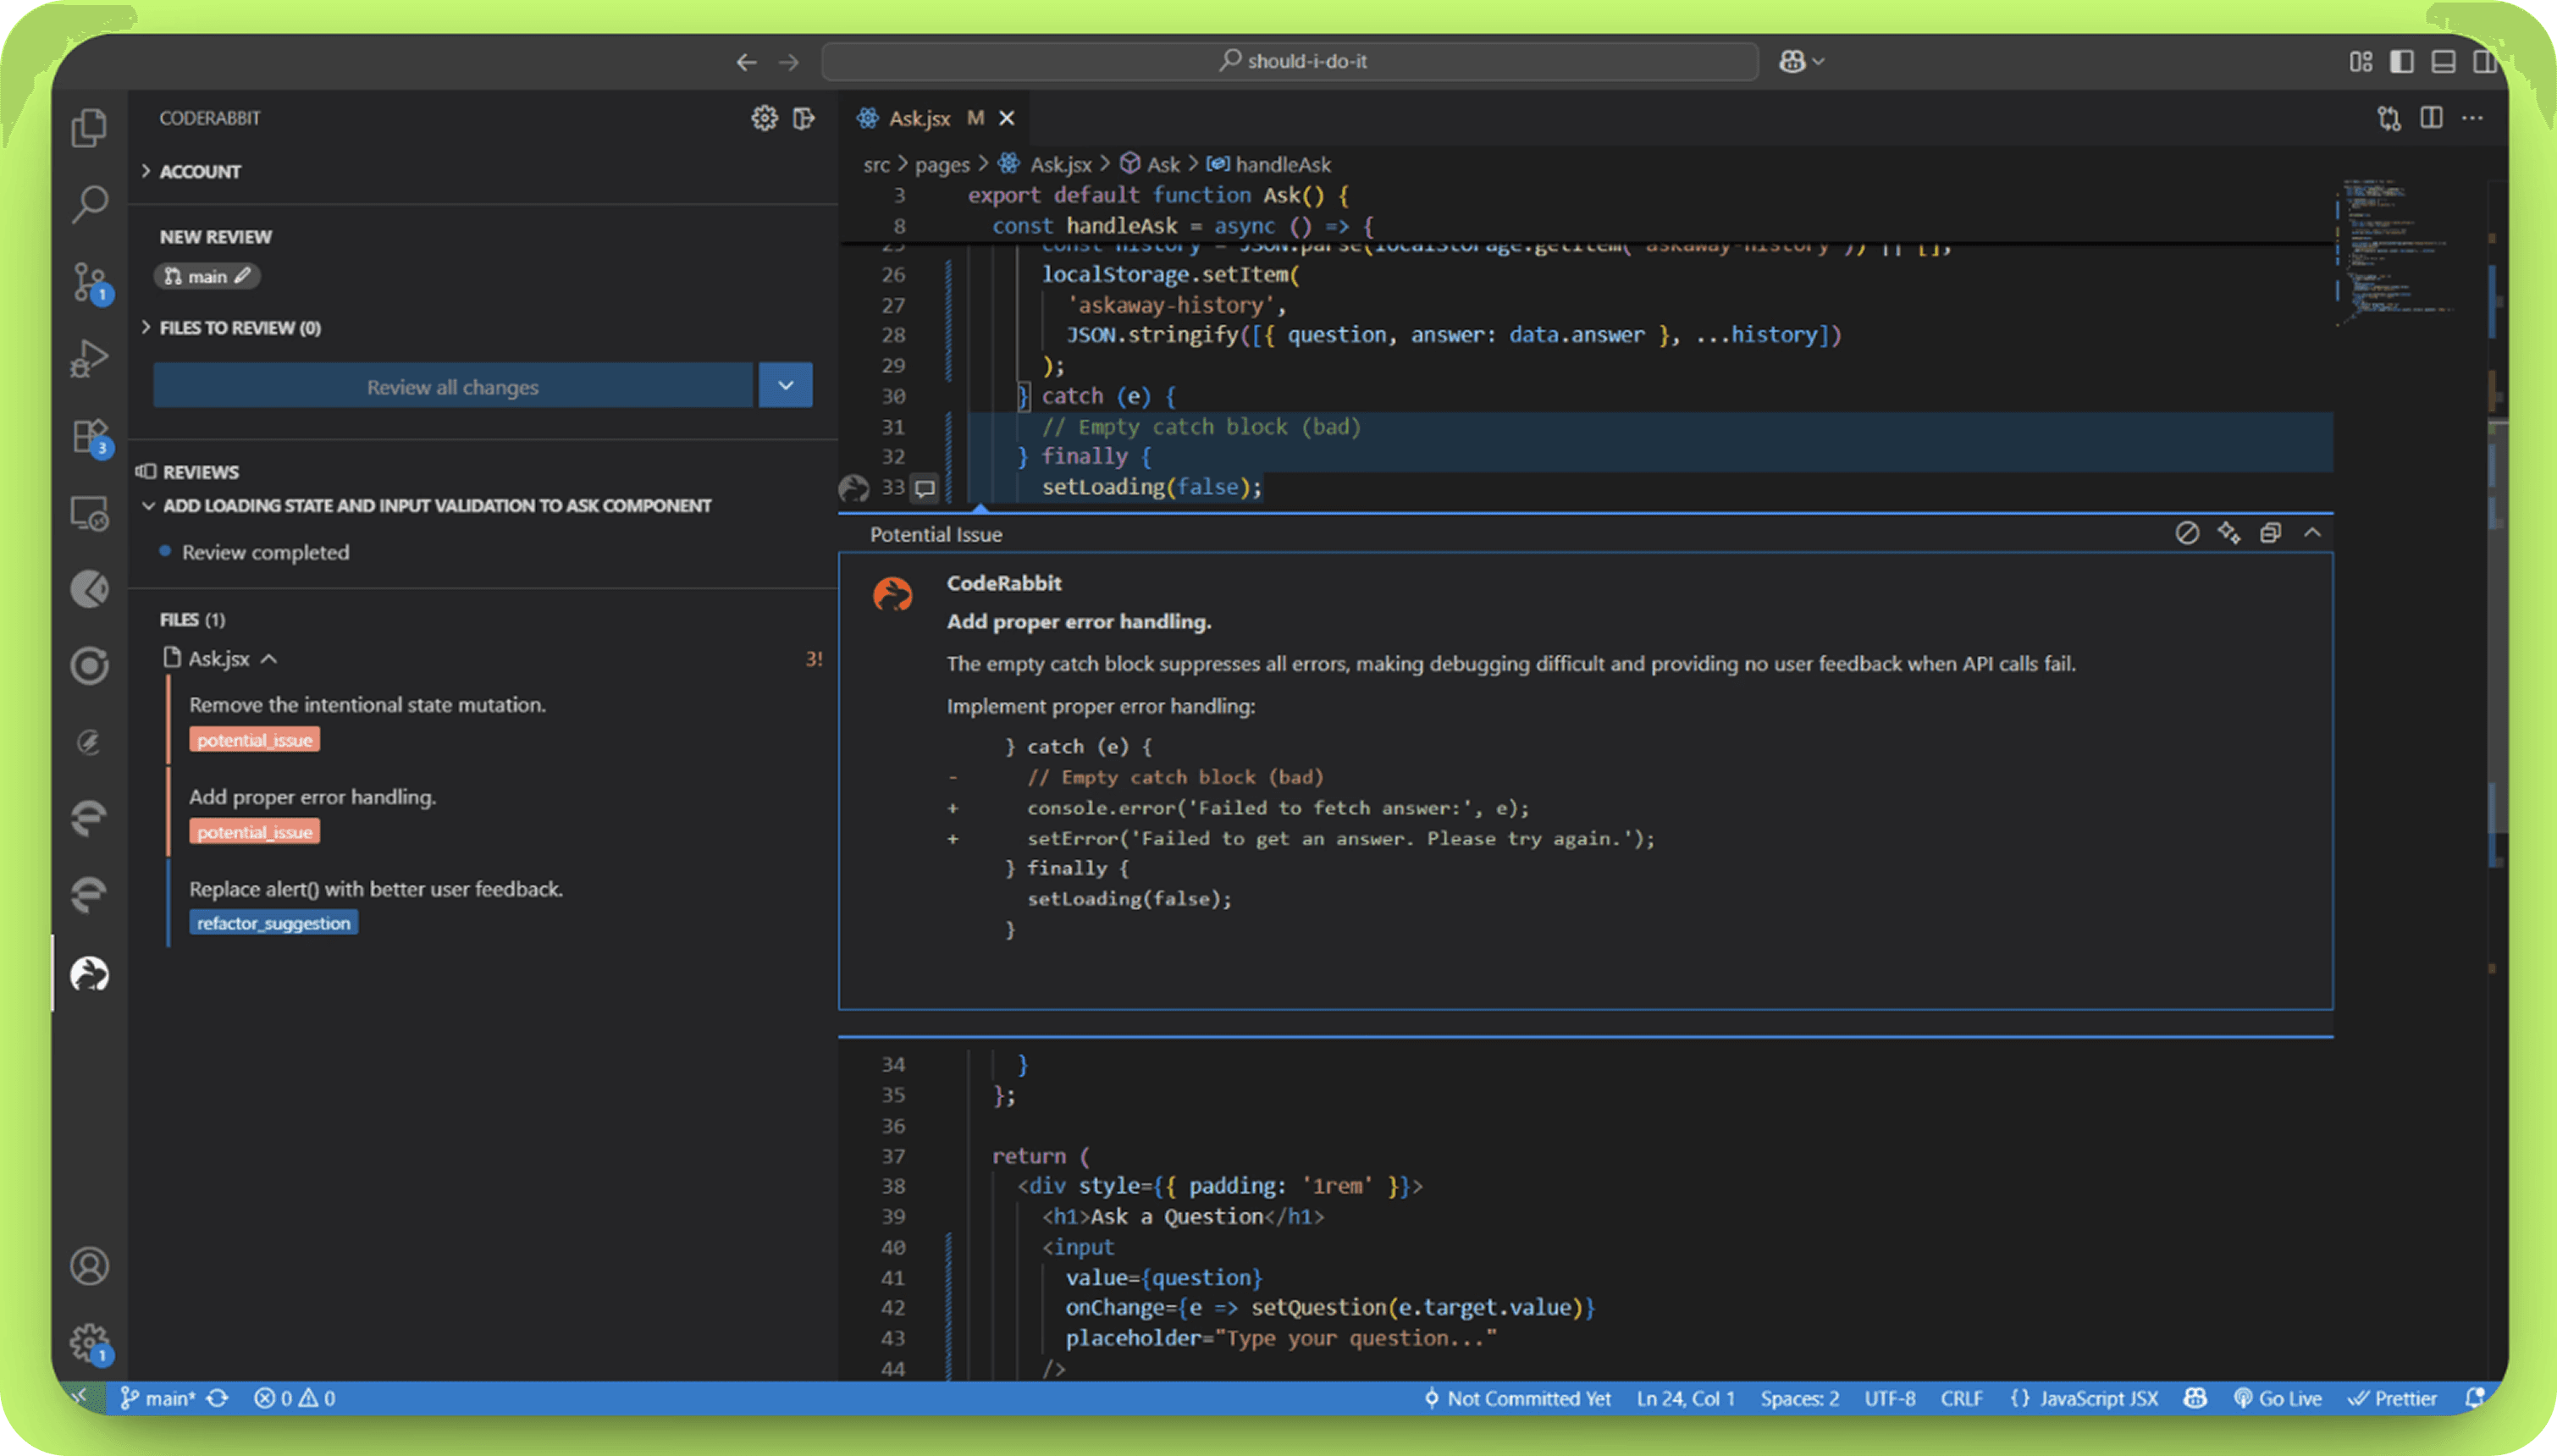Click Go Live in the status bar
2557x1456 pixels.
point(2278,1398)
